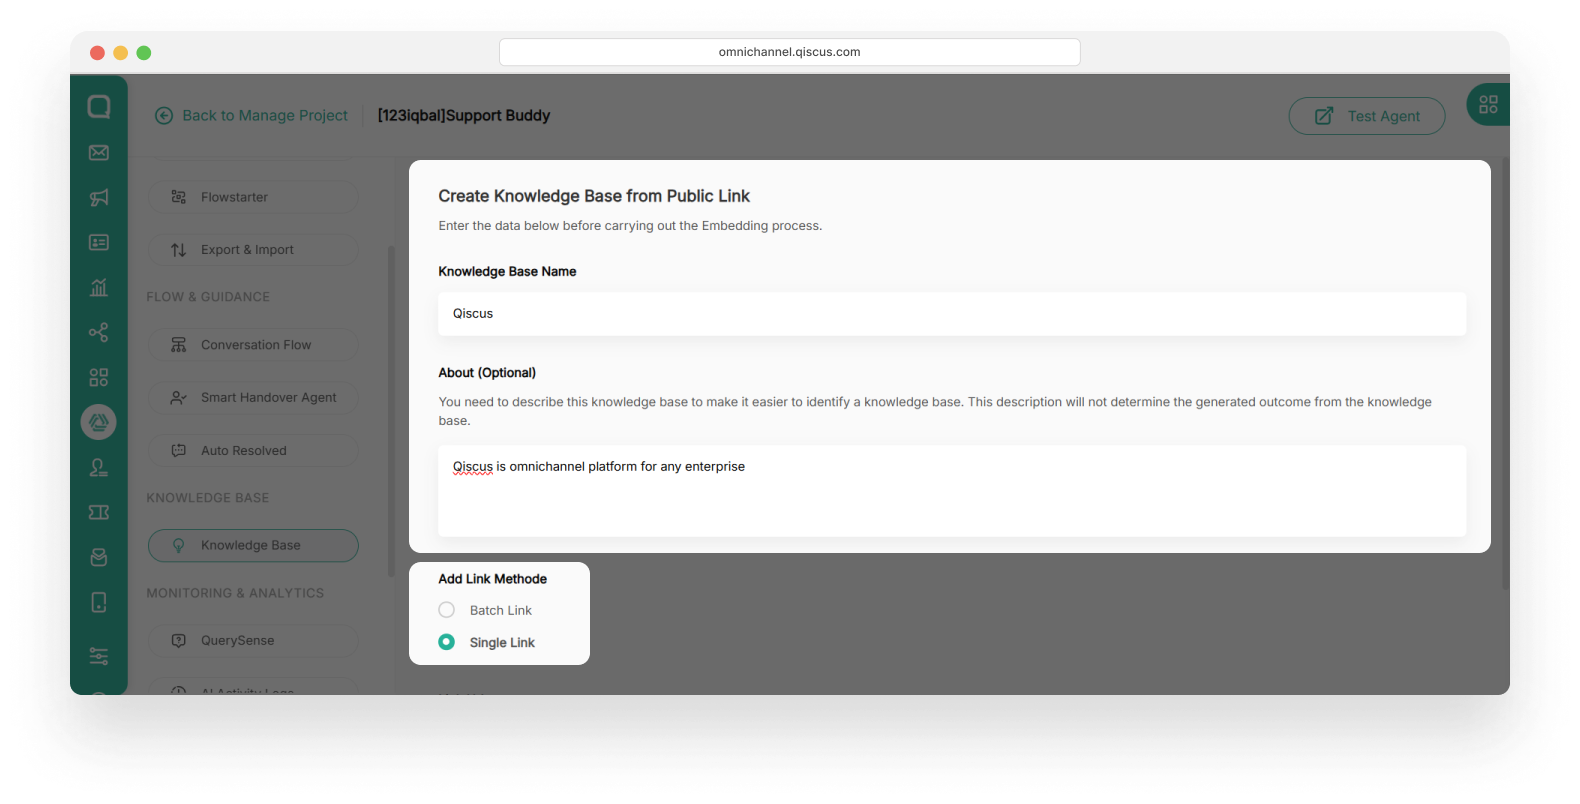Open the integration nodes icon
The image size is (1580, 804).
pos(99,332)
